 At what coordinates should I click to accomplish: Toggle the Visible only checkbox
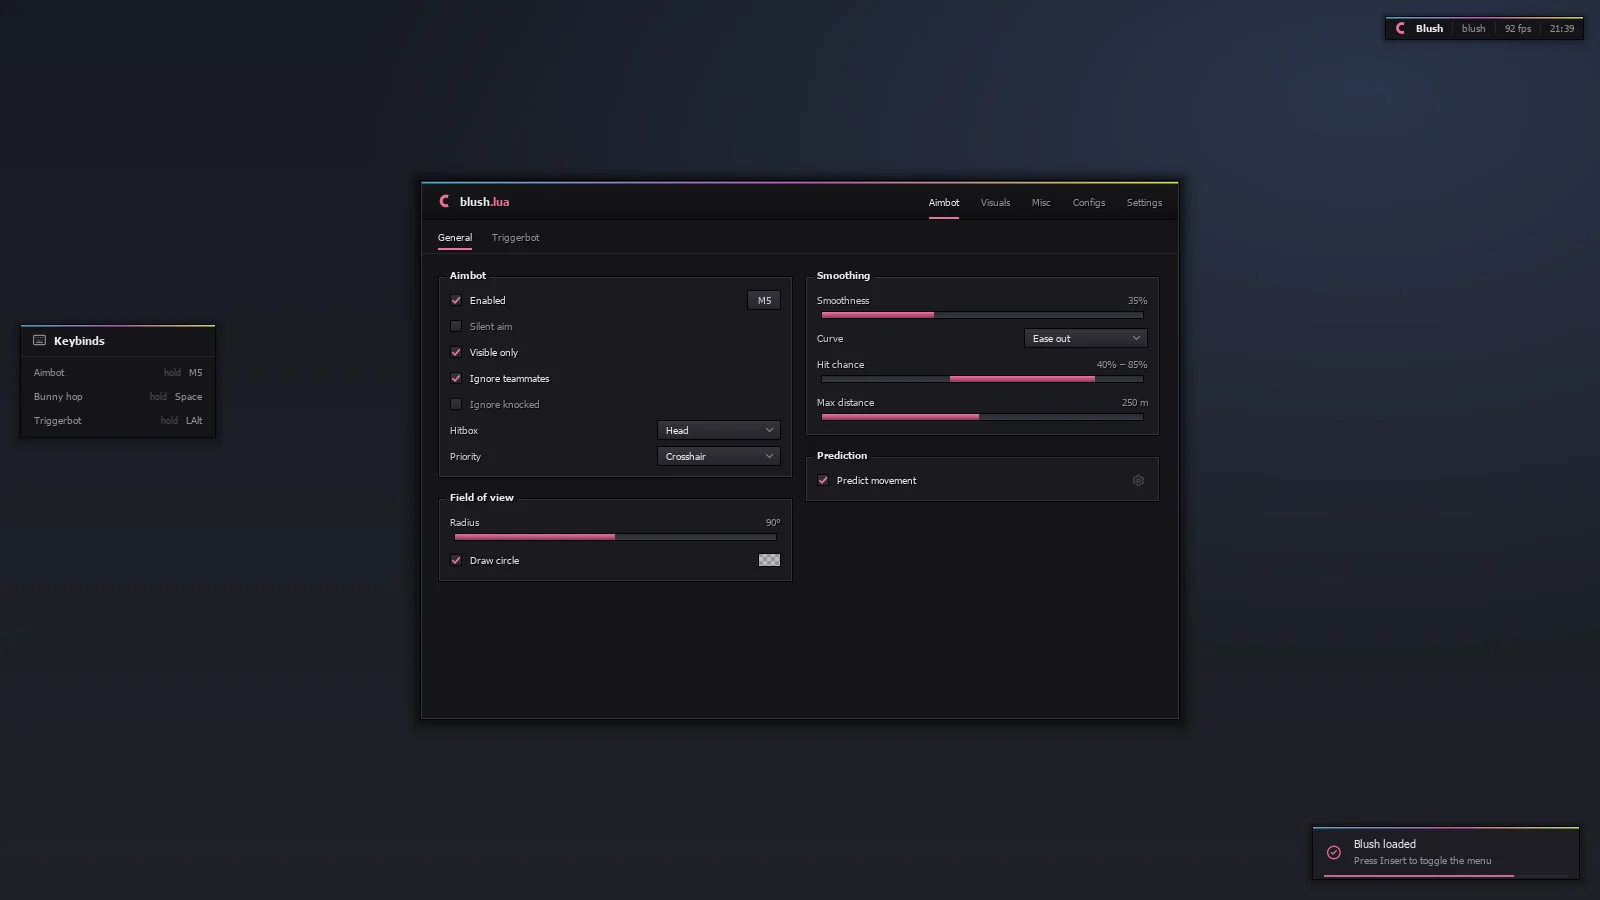pyautogui.click(x=456, y=353)
